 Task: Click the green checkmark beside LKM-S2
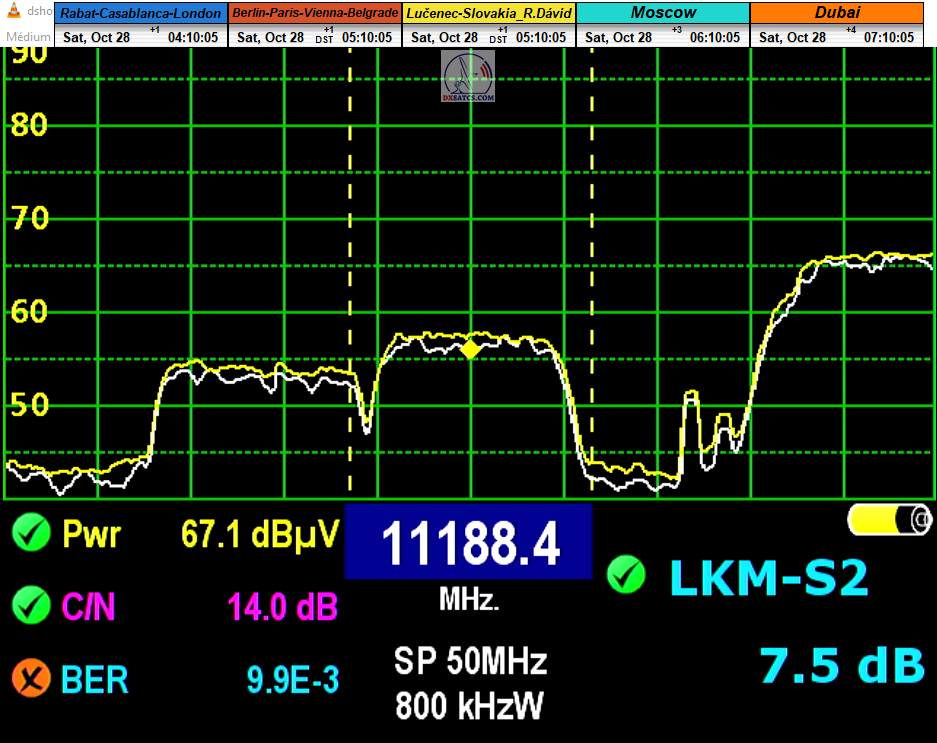[626, 575]
